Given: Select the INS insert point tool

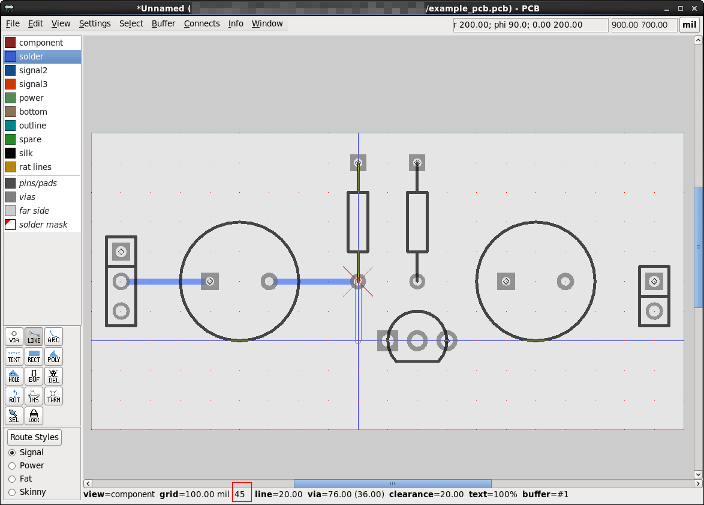Looking at the screenshot, I should click(34, 395).
